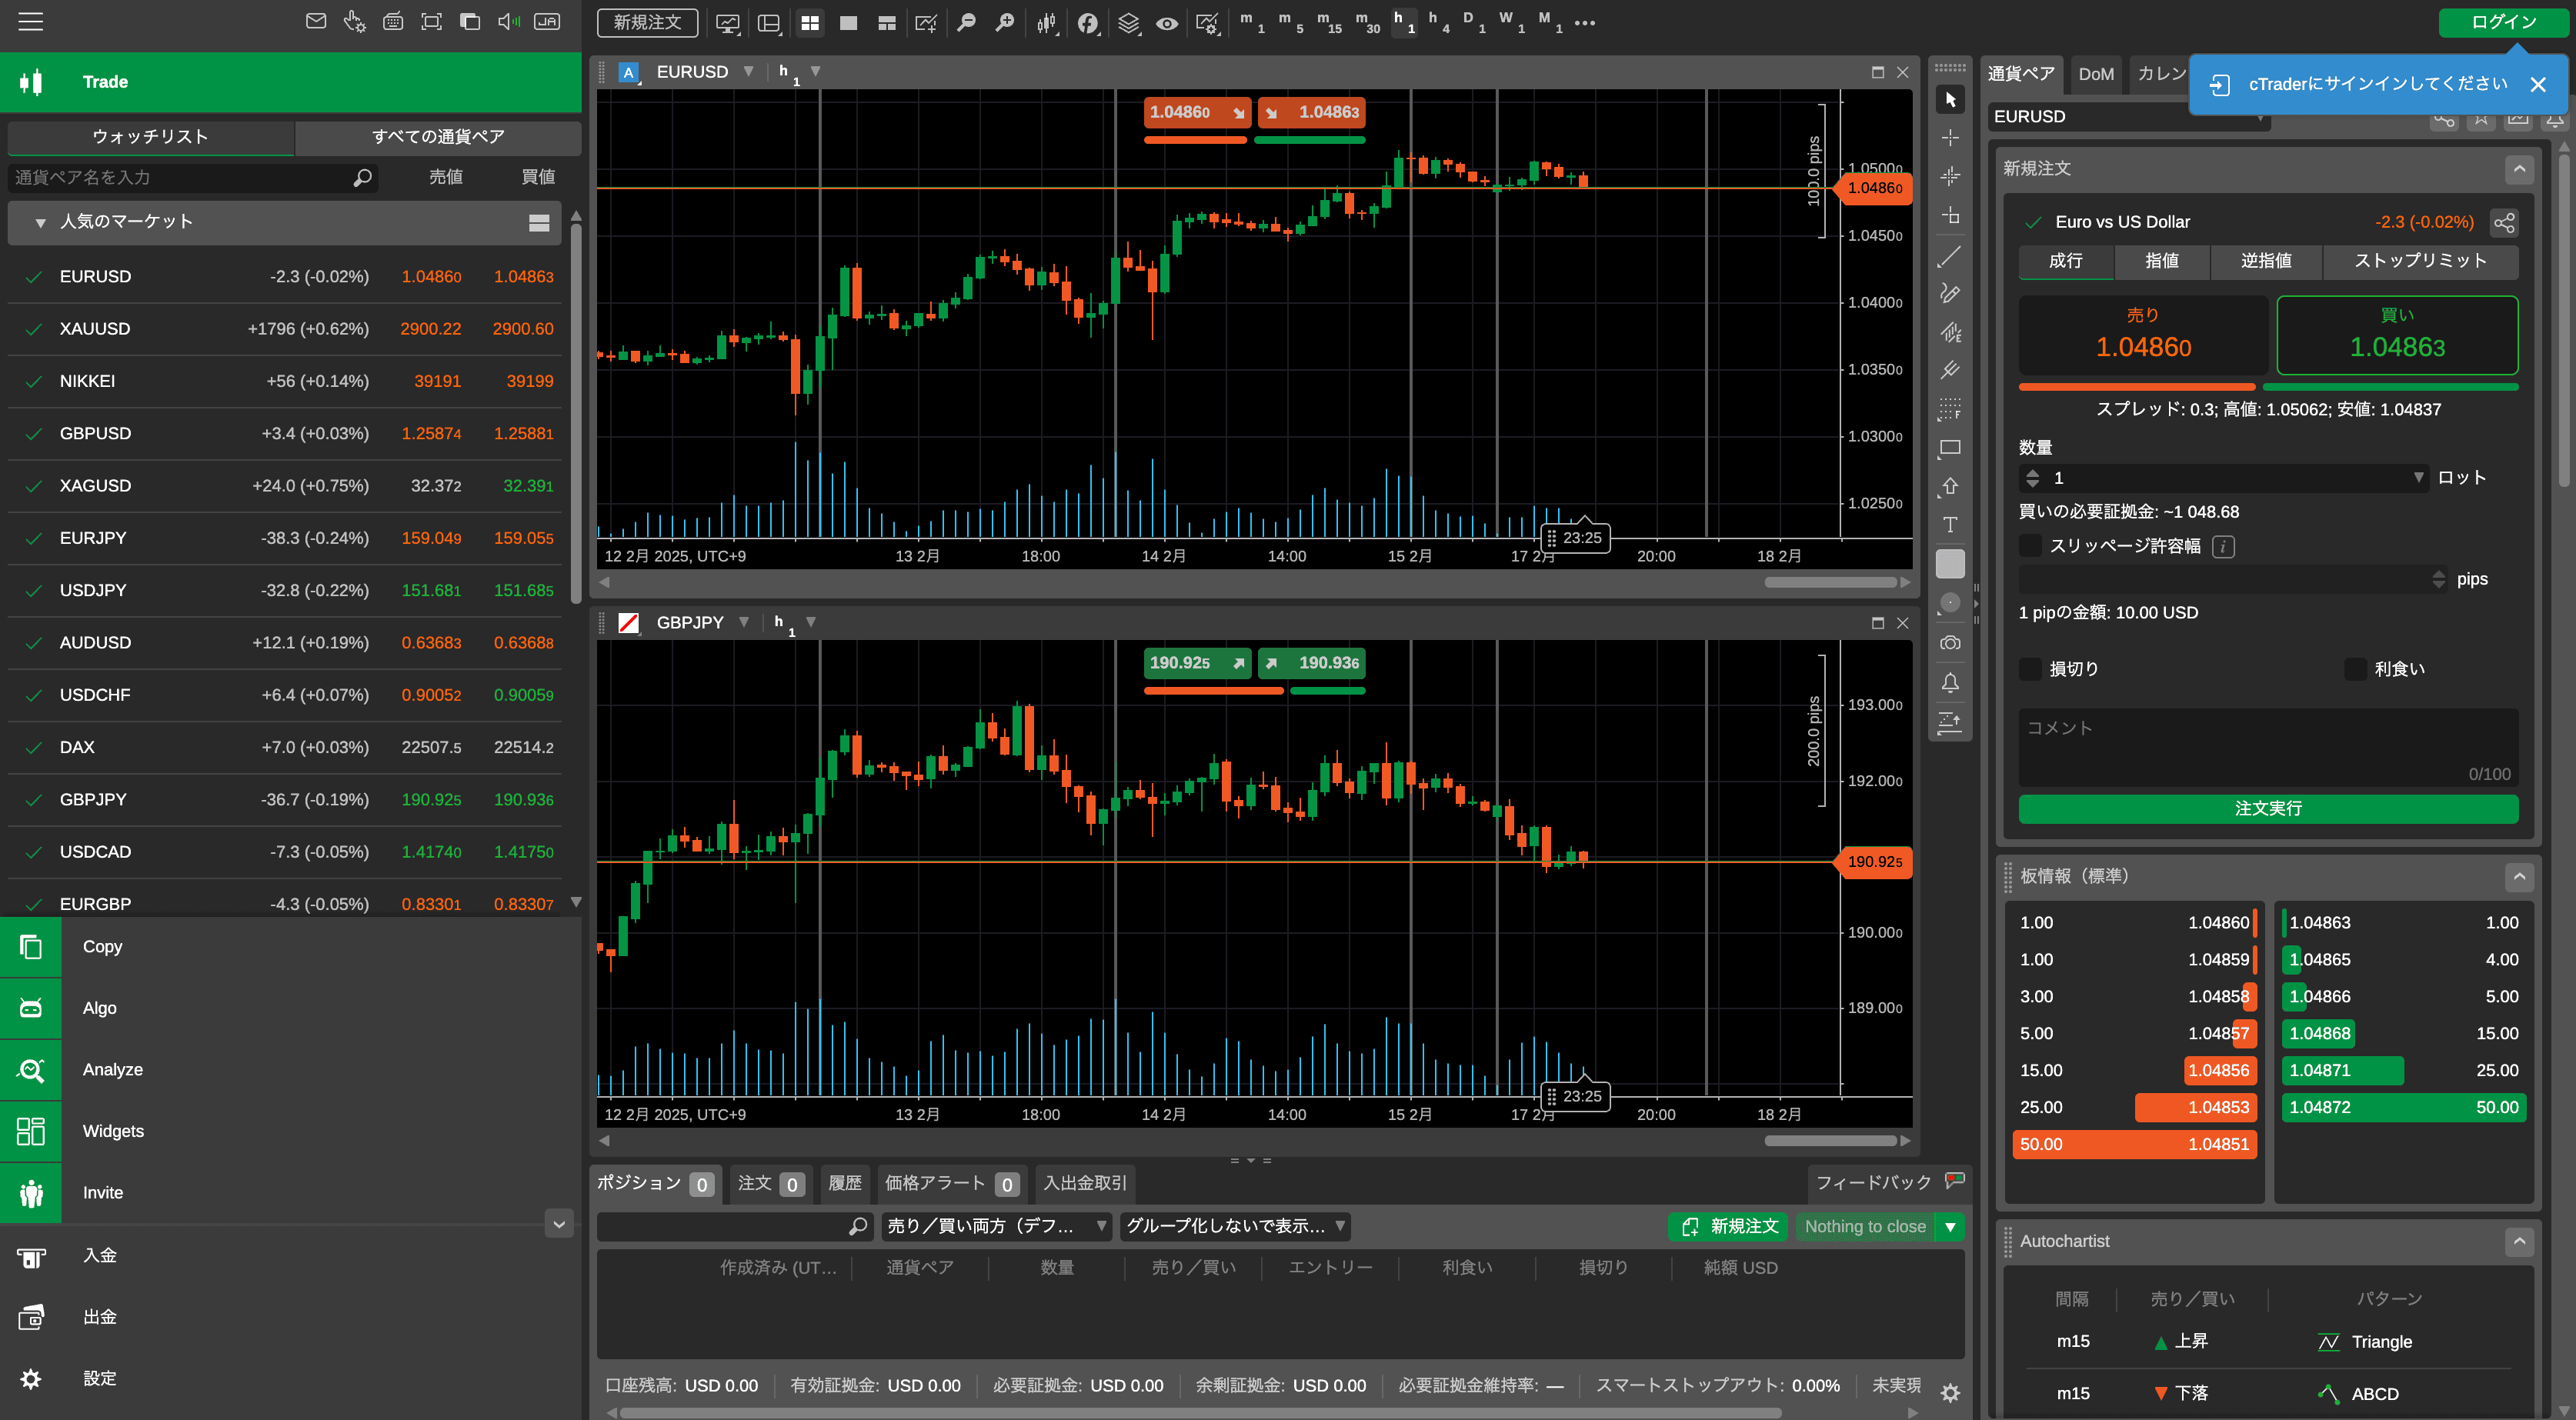Click the コメント input field
Image resolution: width=2576 pixels, height=1420 pixels.
point(2268,748)
